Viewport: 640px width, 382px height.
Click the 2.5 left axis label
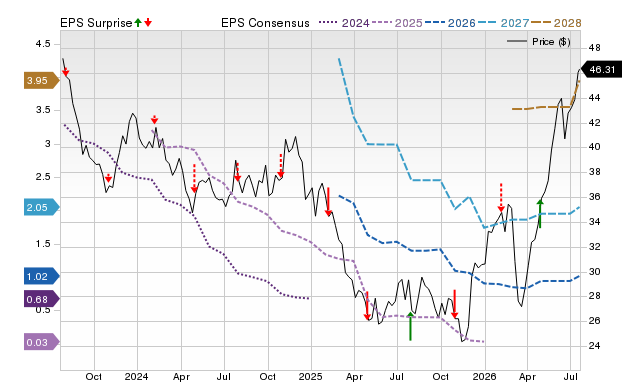point(43,177)
